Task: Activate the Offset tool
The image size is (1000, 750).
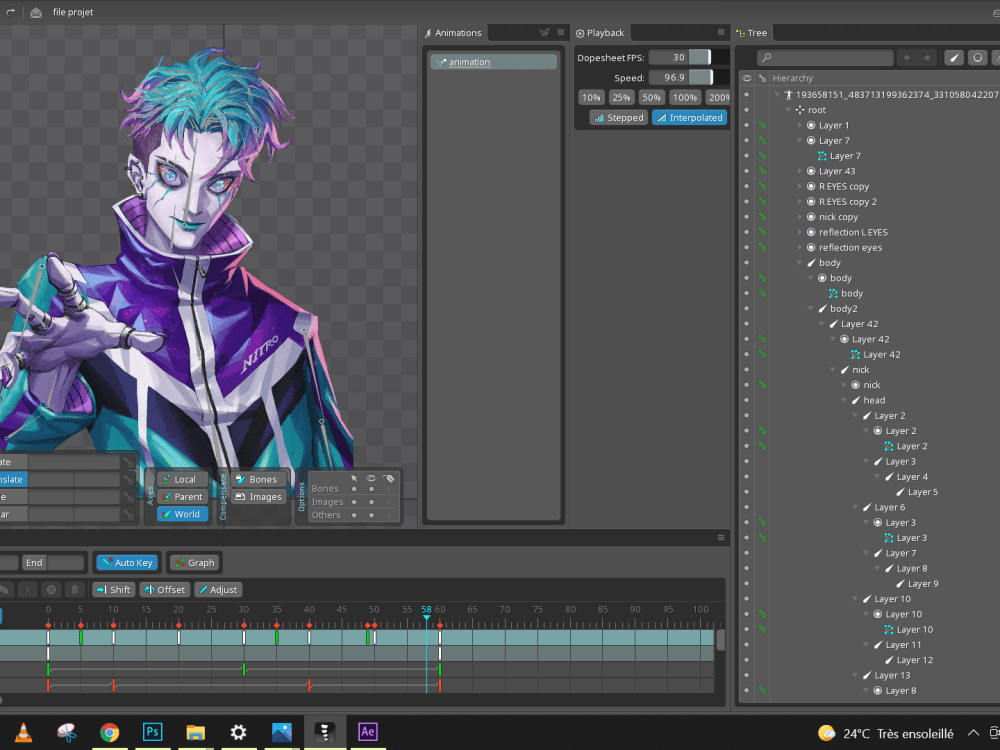Action: (x=164, y=589)
